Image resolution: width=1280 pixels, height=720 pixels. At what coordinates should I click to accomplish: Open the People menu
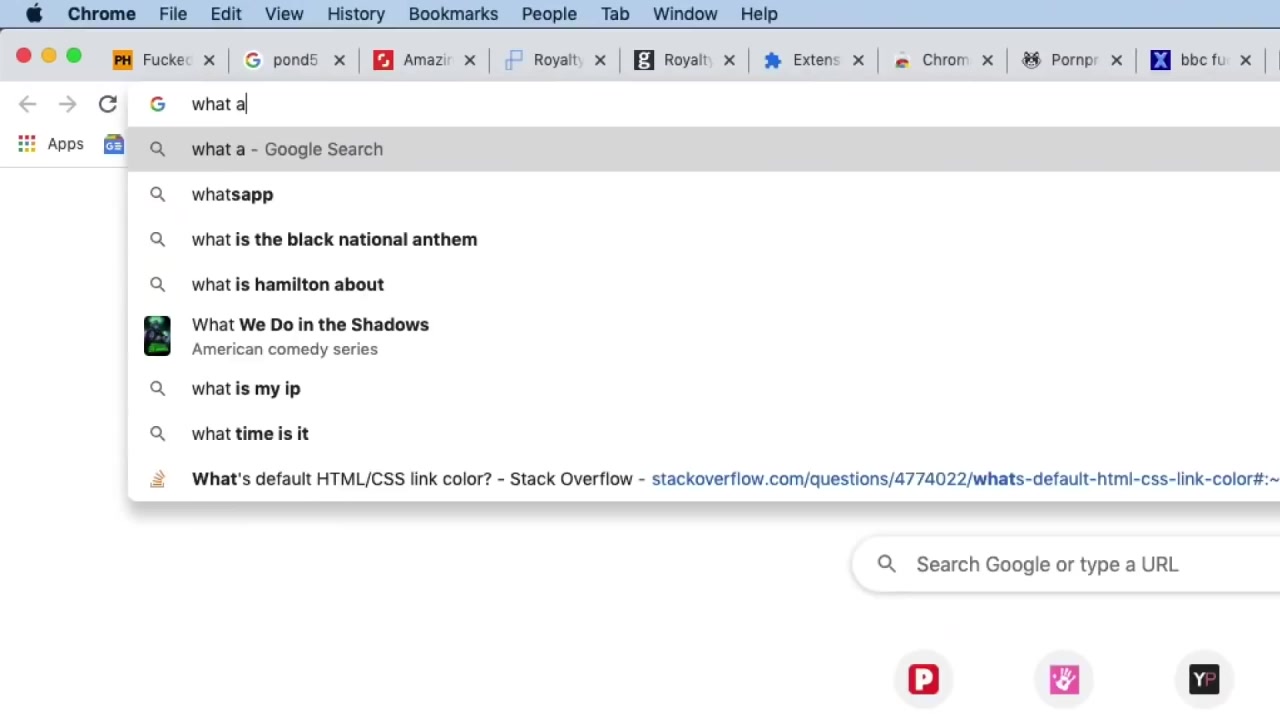tap(549, 14)
